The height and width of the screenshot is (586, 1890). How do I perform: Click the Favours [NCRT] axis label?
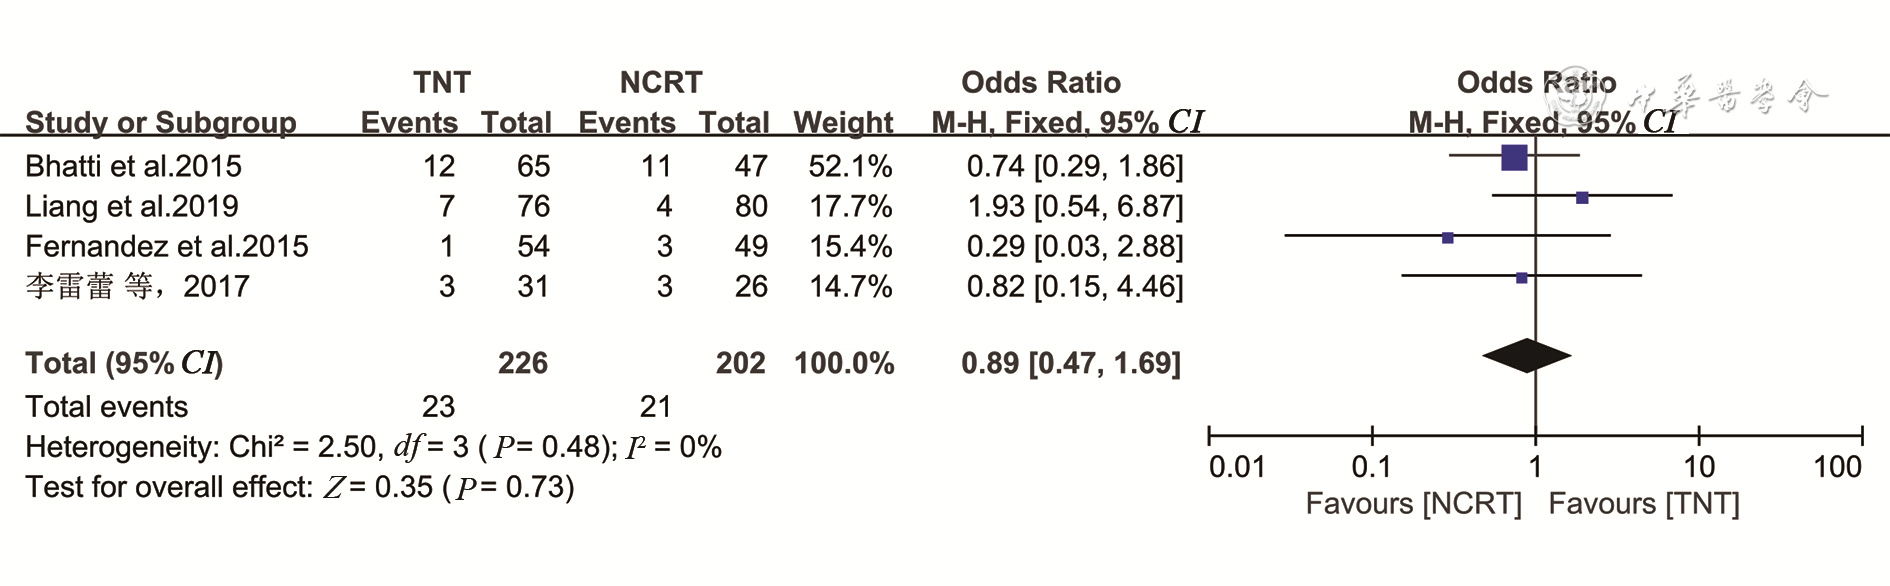pos(1413,503)
